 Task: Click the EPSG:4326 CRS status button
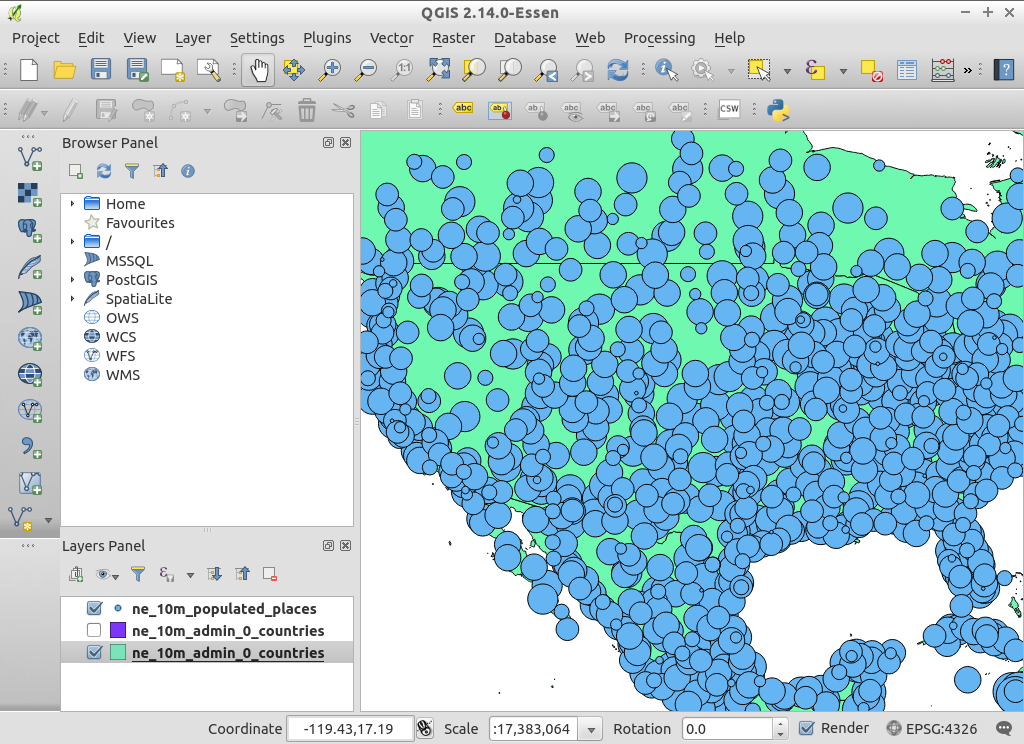[932, 728]
